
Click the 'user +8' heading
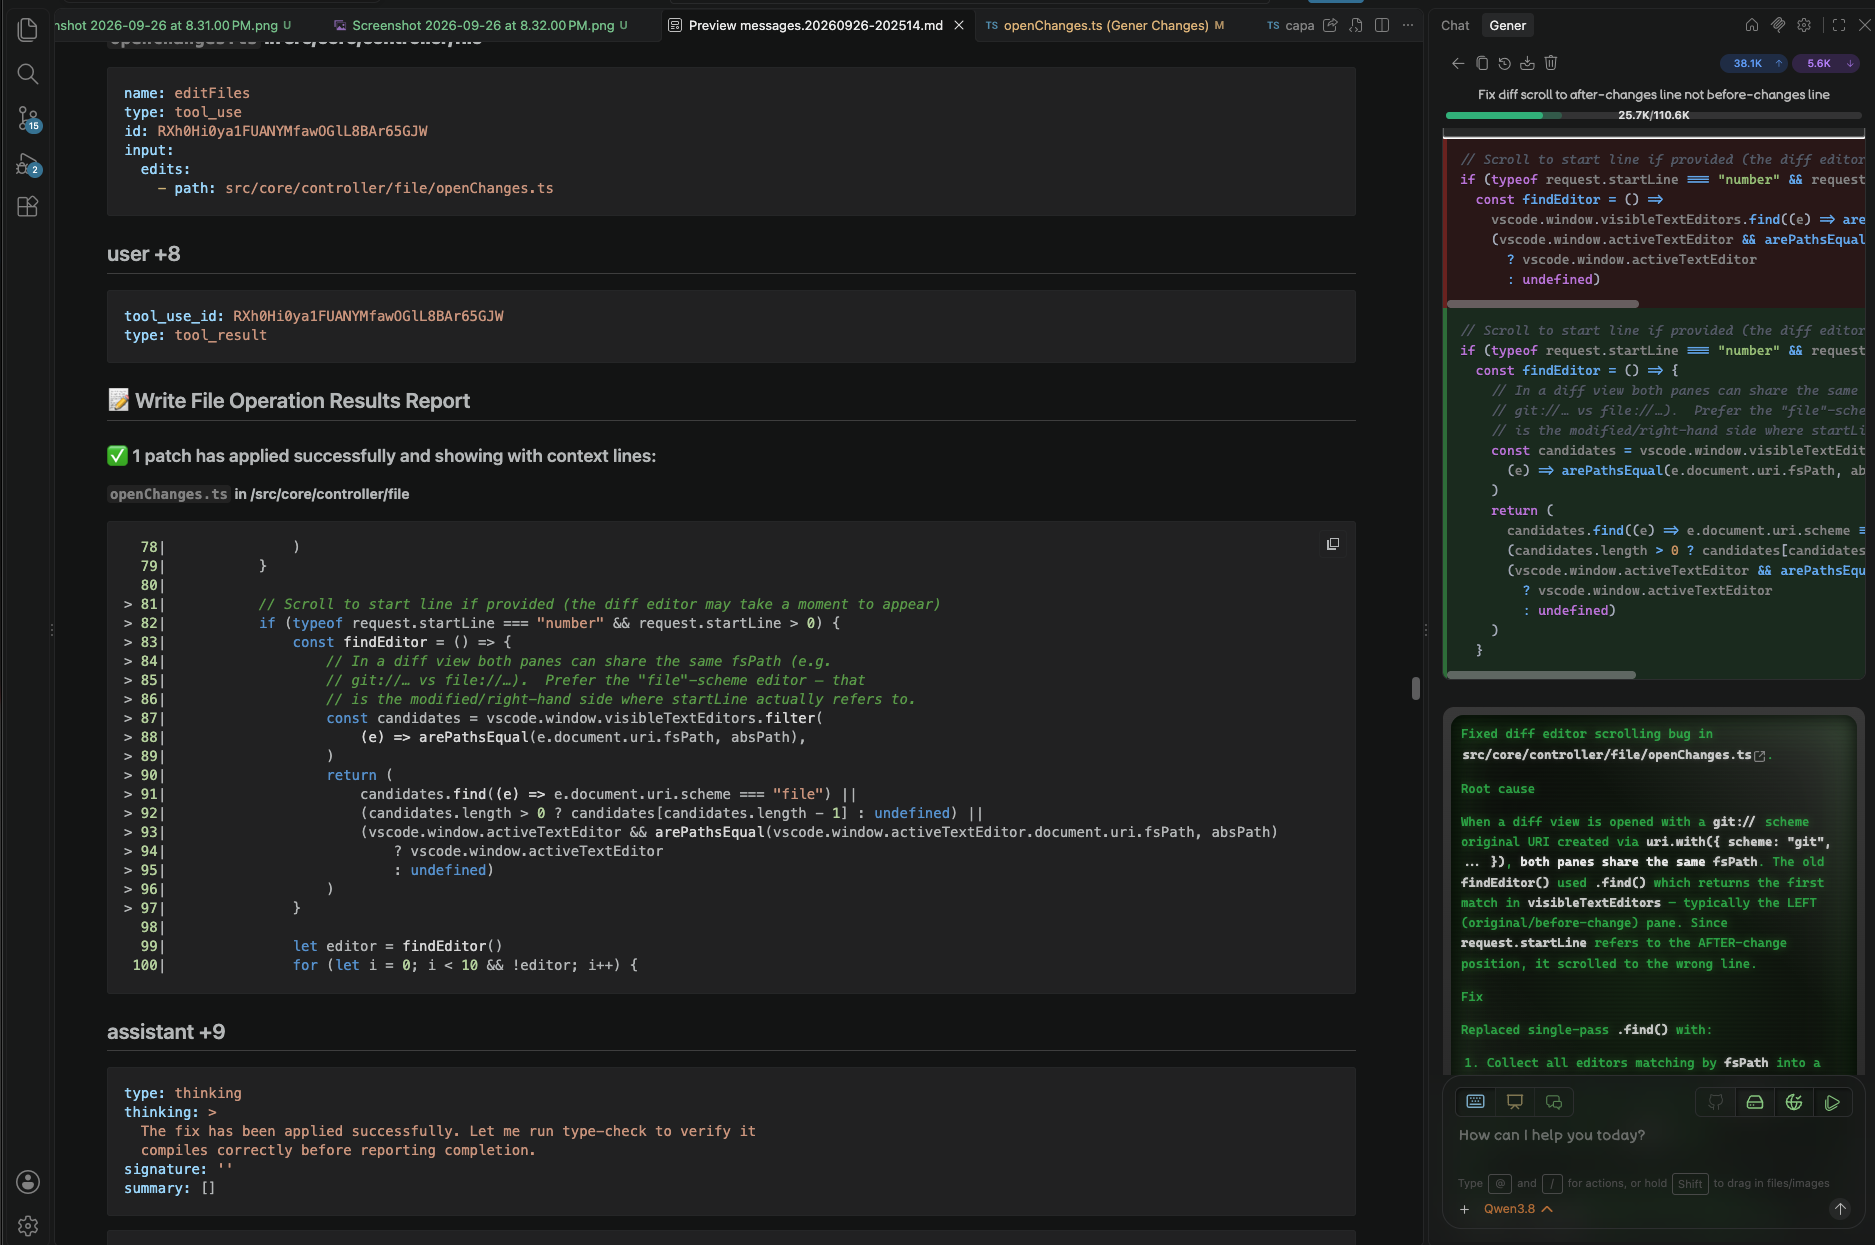pos(144,254)
